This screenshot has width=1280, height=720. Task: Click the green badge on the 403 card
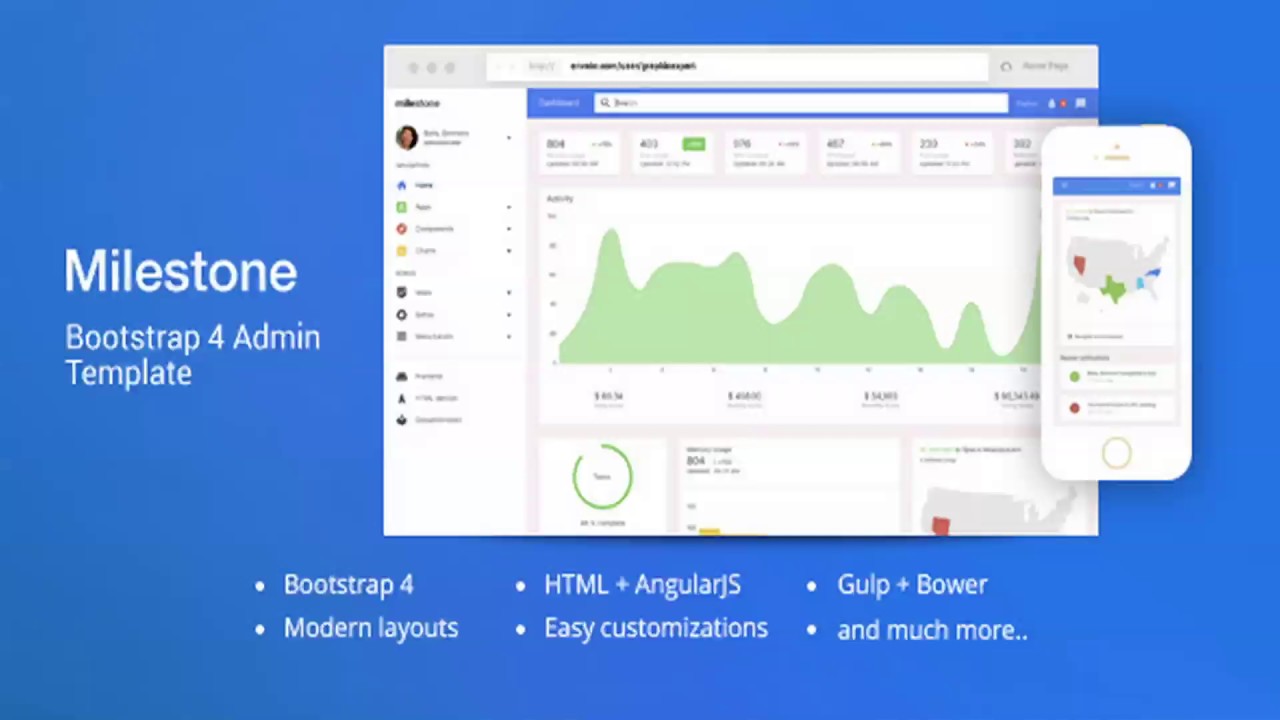[x=693, y=144]
